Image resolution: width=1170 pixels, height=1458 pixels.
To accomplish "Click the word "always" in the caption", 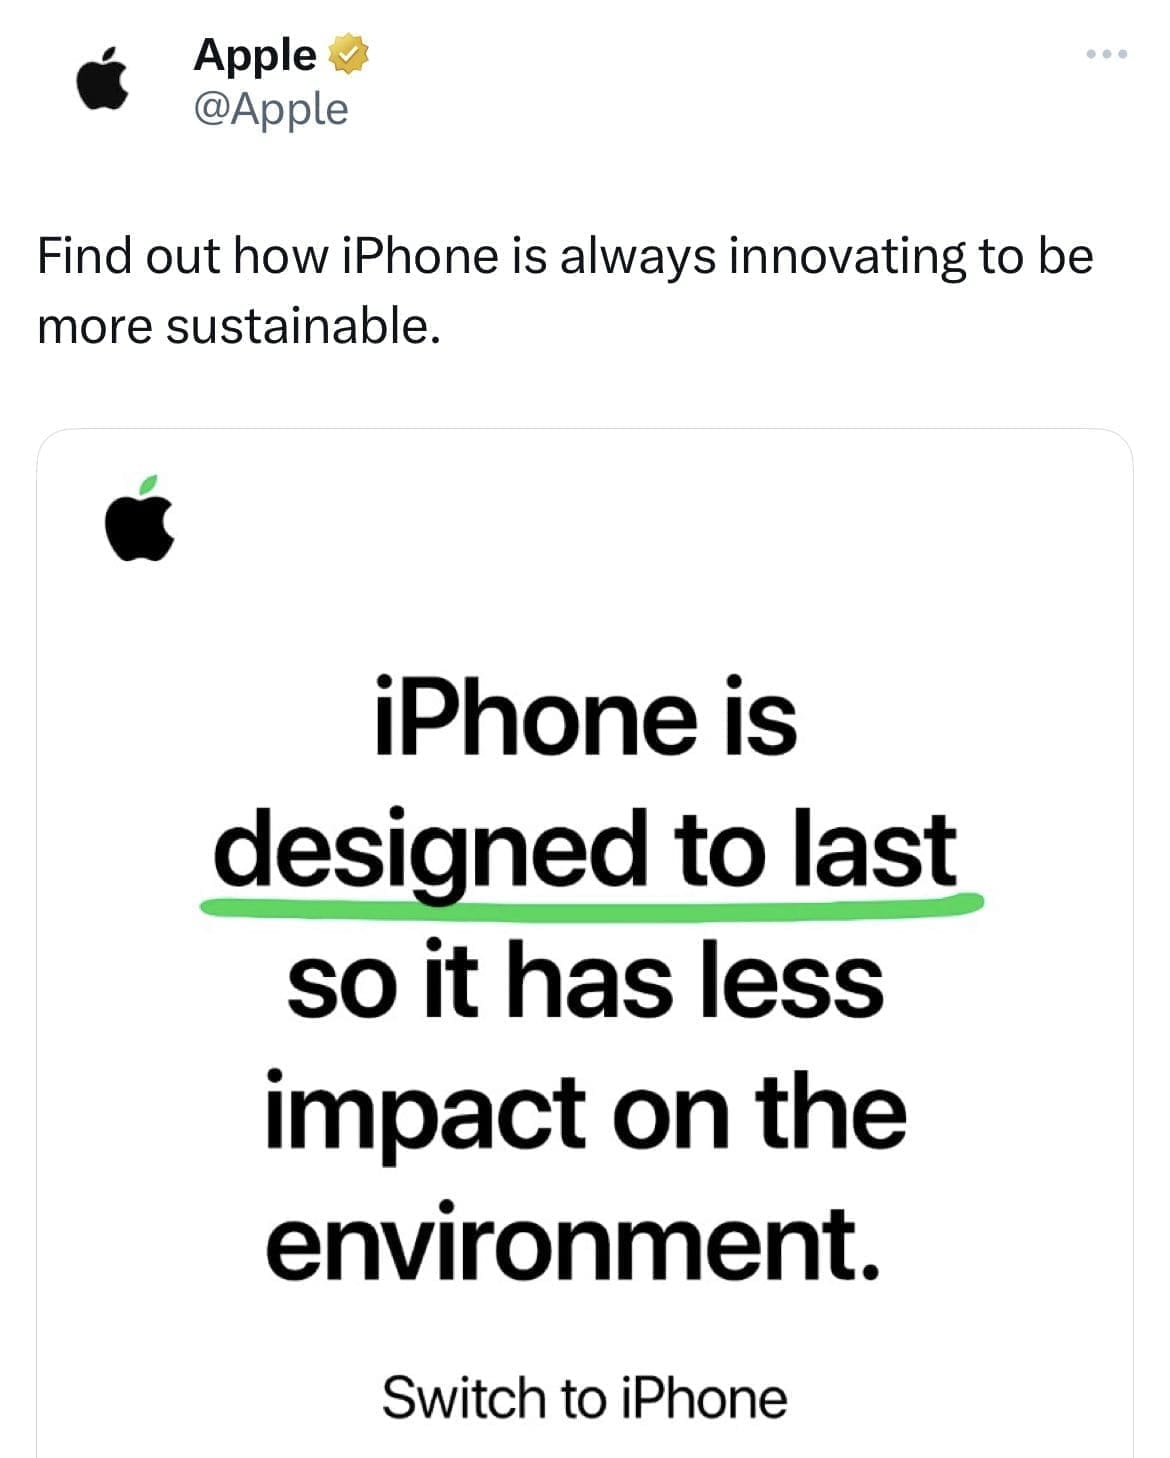I will click(x=637, y=256).
